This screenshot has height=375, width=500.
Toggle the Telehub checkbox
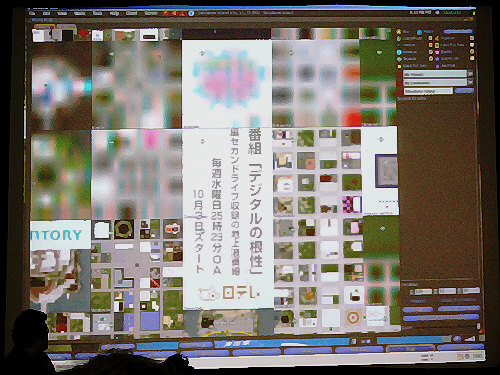point(472,38)
